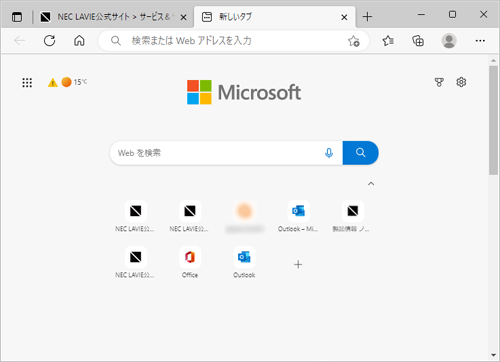Click the blue search button
This screenshot has width=500, height=362.
point(360,153)
